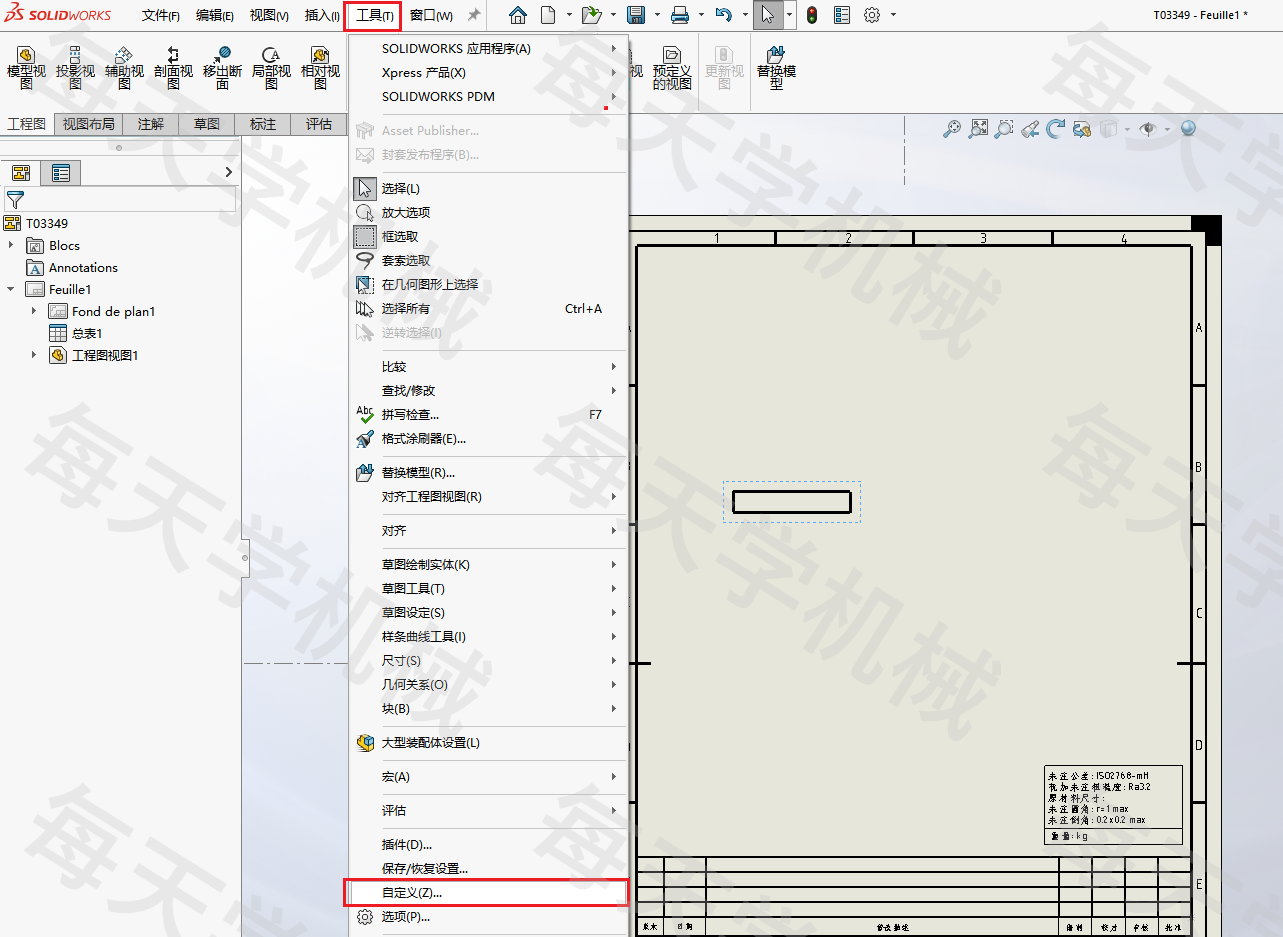The width and height of the screenshot is (1283, 937).
Task: Click the Rotate view icon
Action: coord(1056,129)
